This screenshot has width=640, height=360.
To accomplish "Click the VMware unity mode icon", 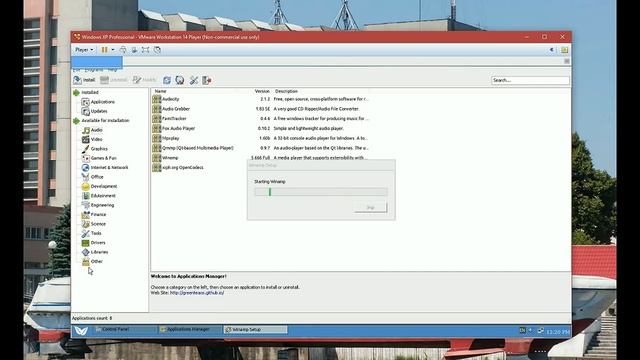I will pyautogui.click(x=157, y=50).
